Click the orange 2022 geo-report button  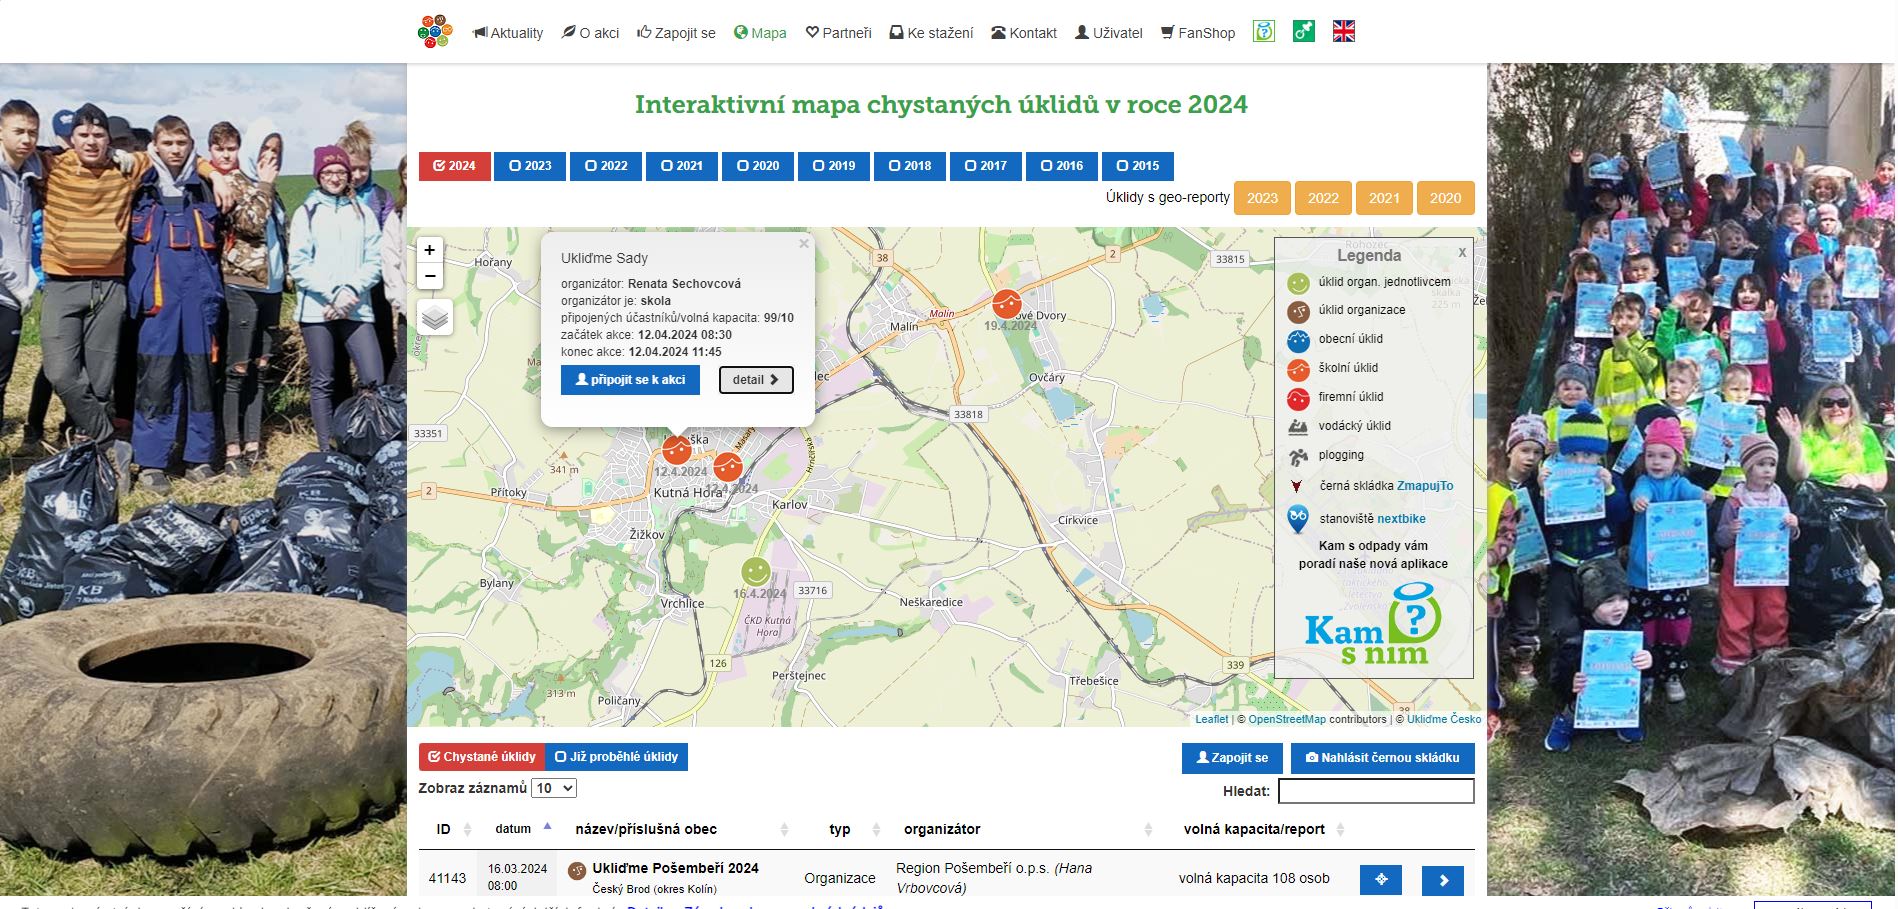click(x=1323, y=198)
